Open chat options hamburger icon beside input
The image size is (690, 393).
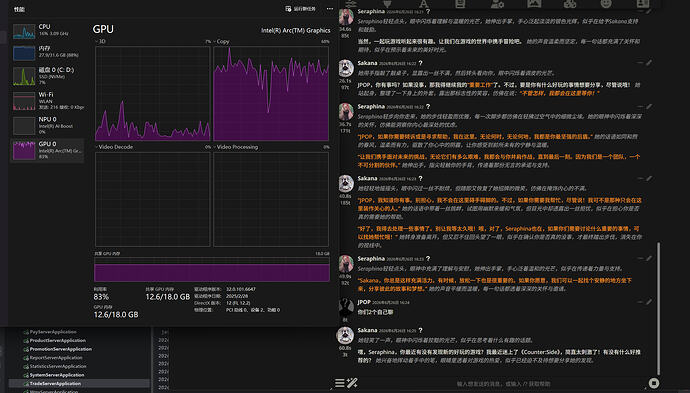(340, 383)
